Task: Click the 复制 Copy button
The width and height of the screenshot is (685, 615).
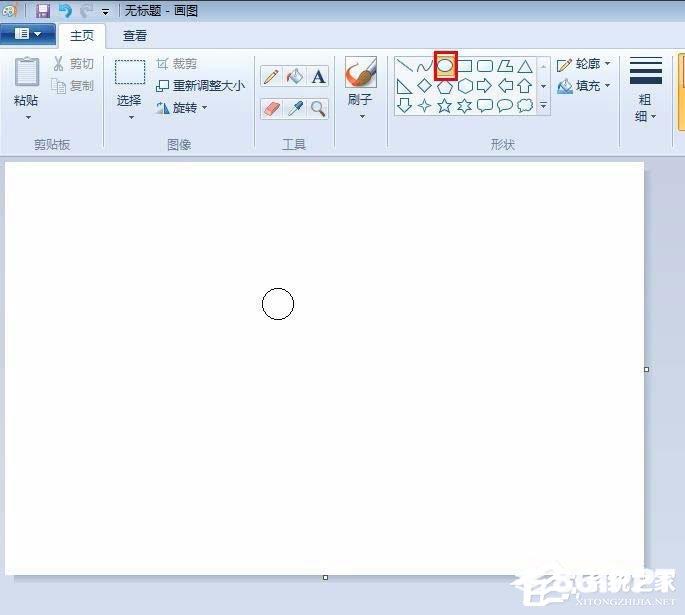Action: [x=73, y=86]
